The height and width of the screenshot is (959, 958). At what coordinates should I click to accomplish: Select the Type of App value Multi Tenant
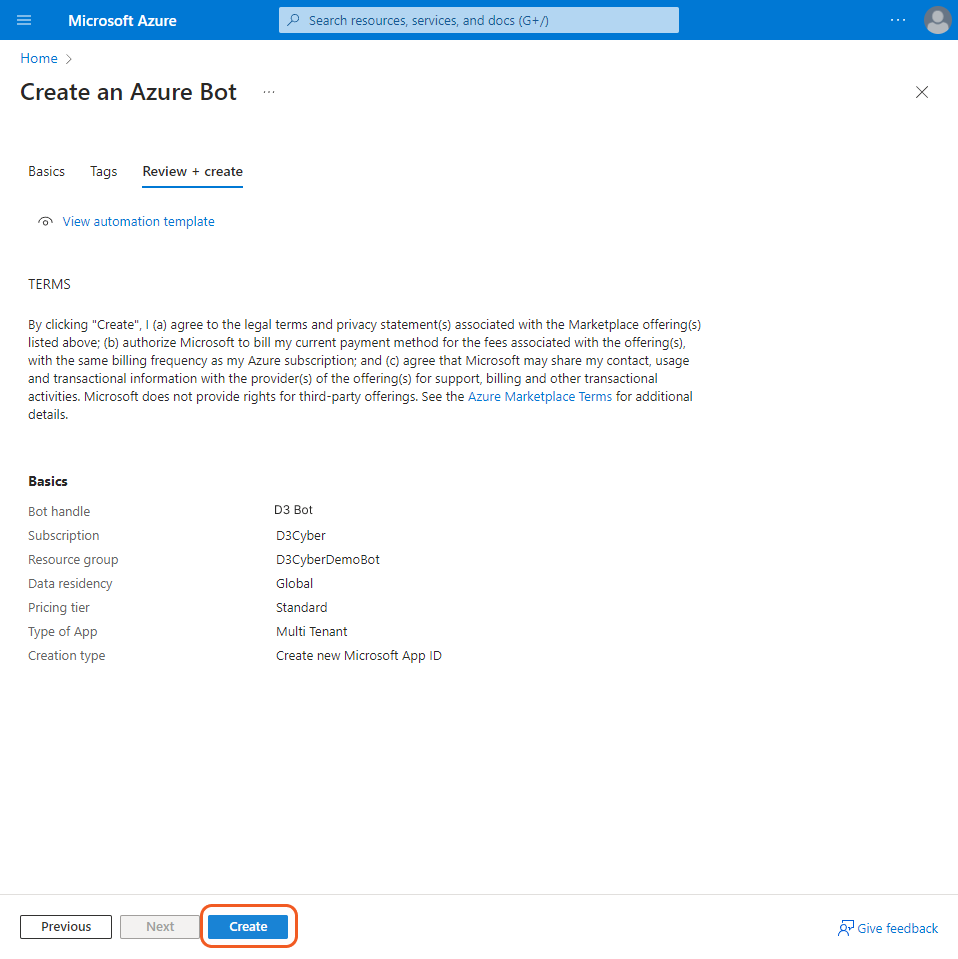(x=311, y=631)
